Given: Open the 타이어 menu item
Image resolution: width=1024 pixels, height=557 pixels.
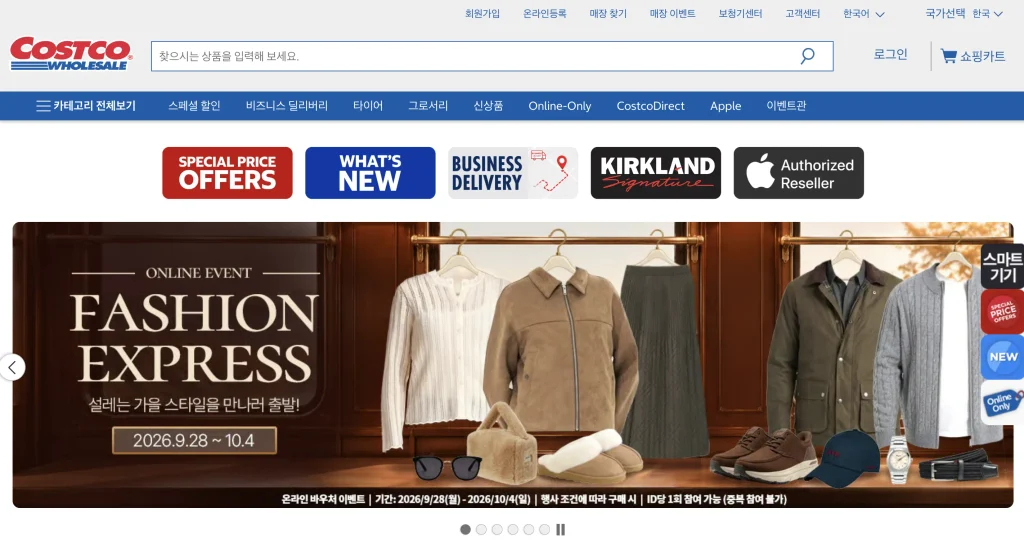Looking at the screenshot, I should 368,106.
